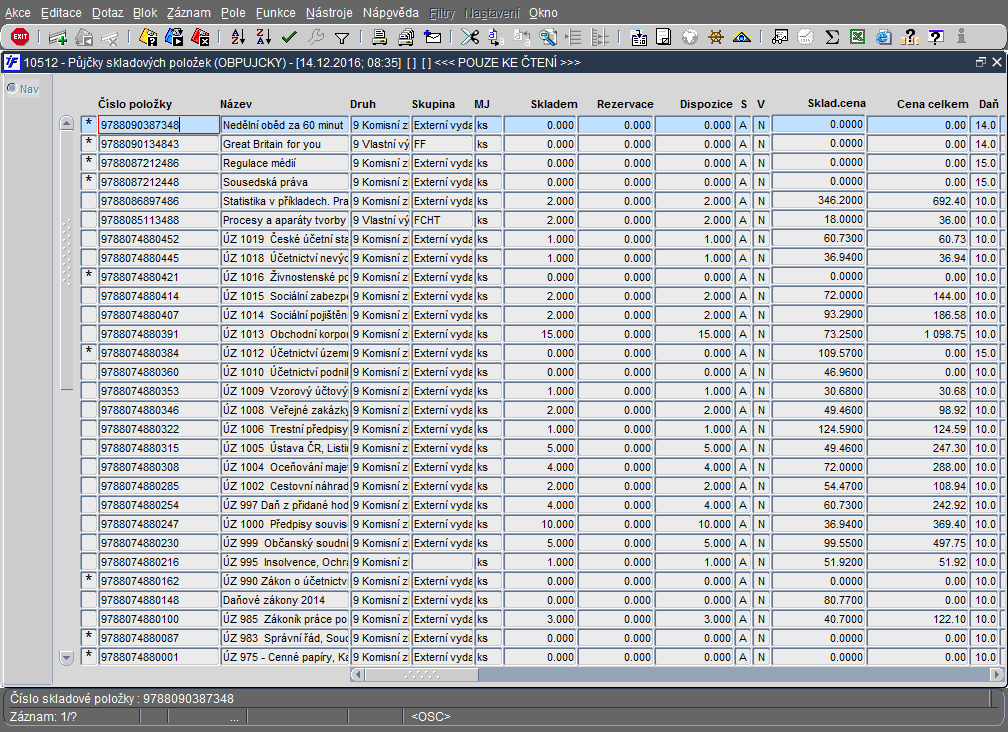The width and height of the screenshot is (1008, 732).
Task: Click the horizontal scrollbar right arrow
Action: pyautogui.click(x=997, y=675)
